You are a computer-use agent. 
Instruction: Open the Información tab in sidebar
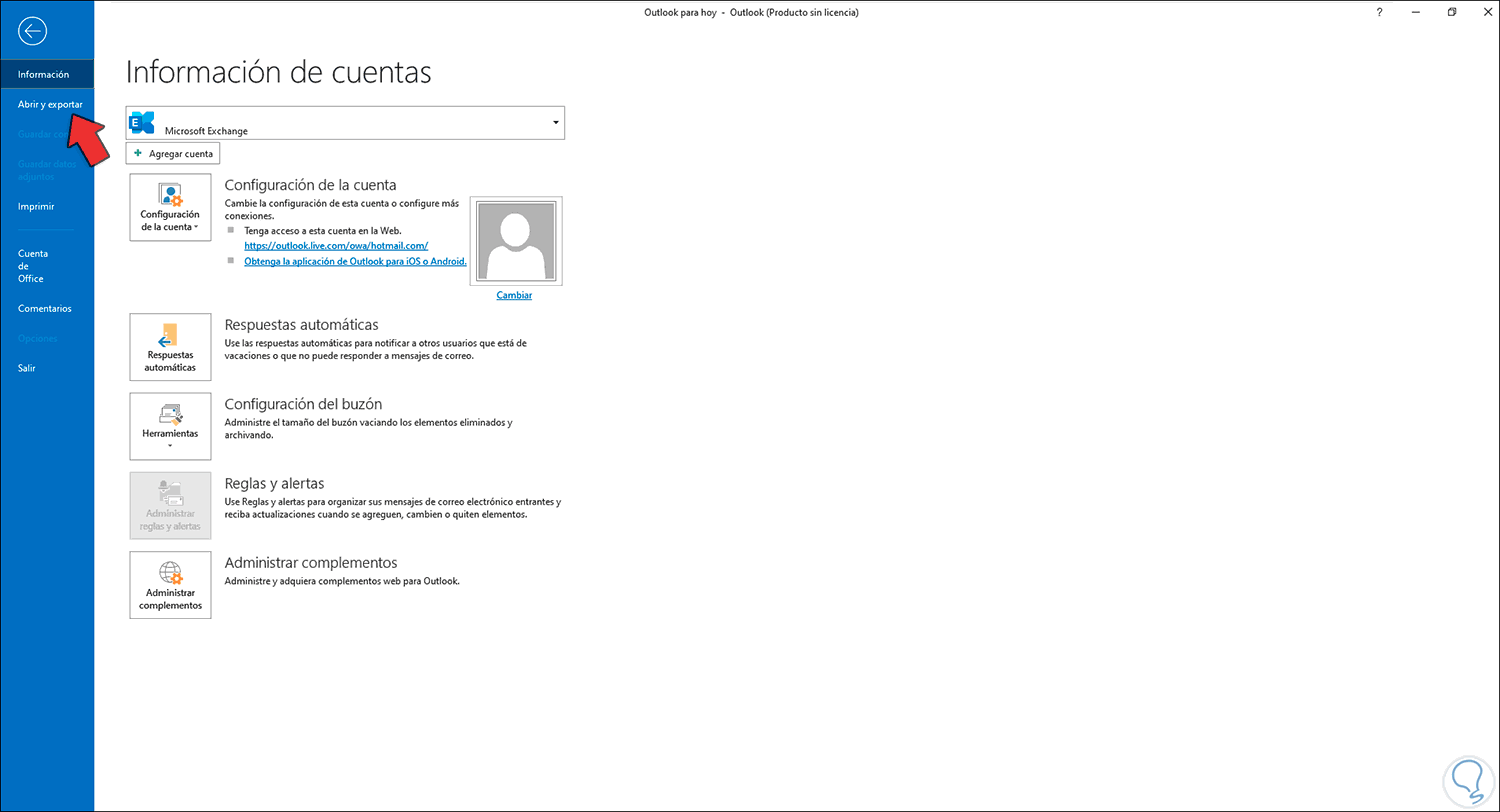pyautogui.click(x=47, y=74)
